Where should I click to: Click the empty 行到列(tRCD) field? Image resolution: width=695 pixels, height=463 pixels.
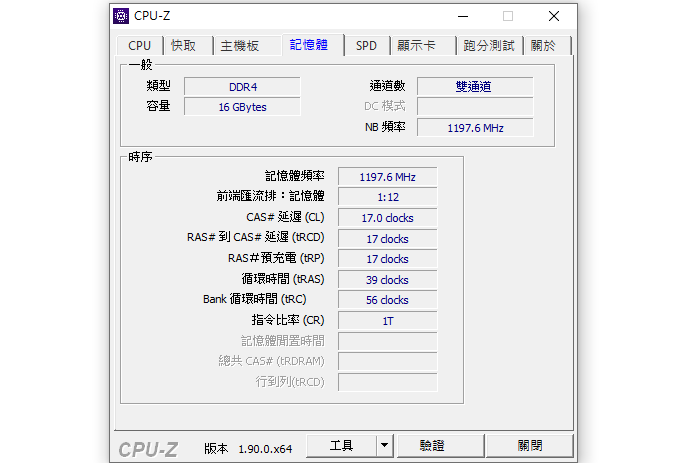coord(387,382)
